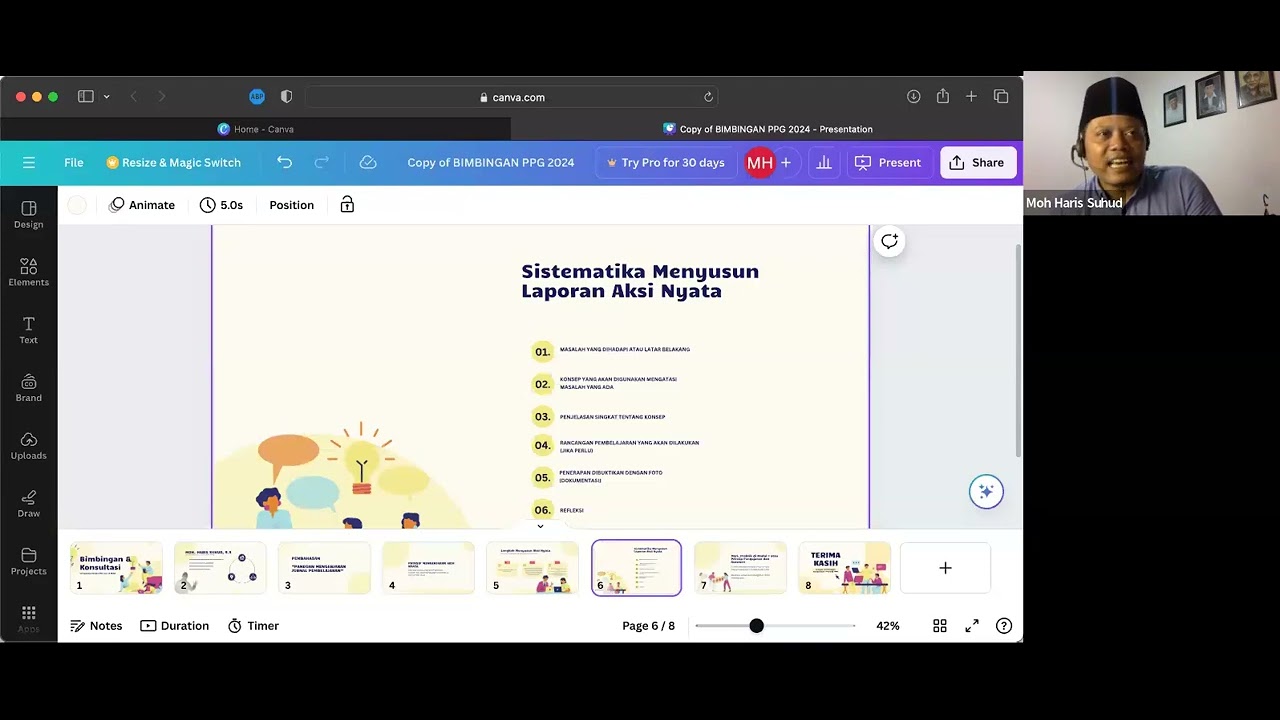This screenshot has width=1280, height=720.
Task: Open the Elements side panel
Action: tap(29, 272)
